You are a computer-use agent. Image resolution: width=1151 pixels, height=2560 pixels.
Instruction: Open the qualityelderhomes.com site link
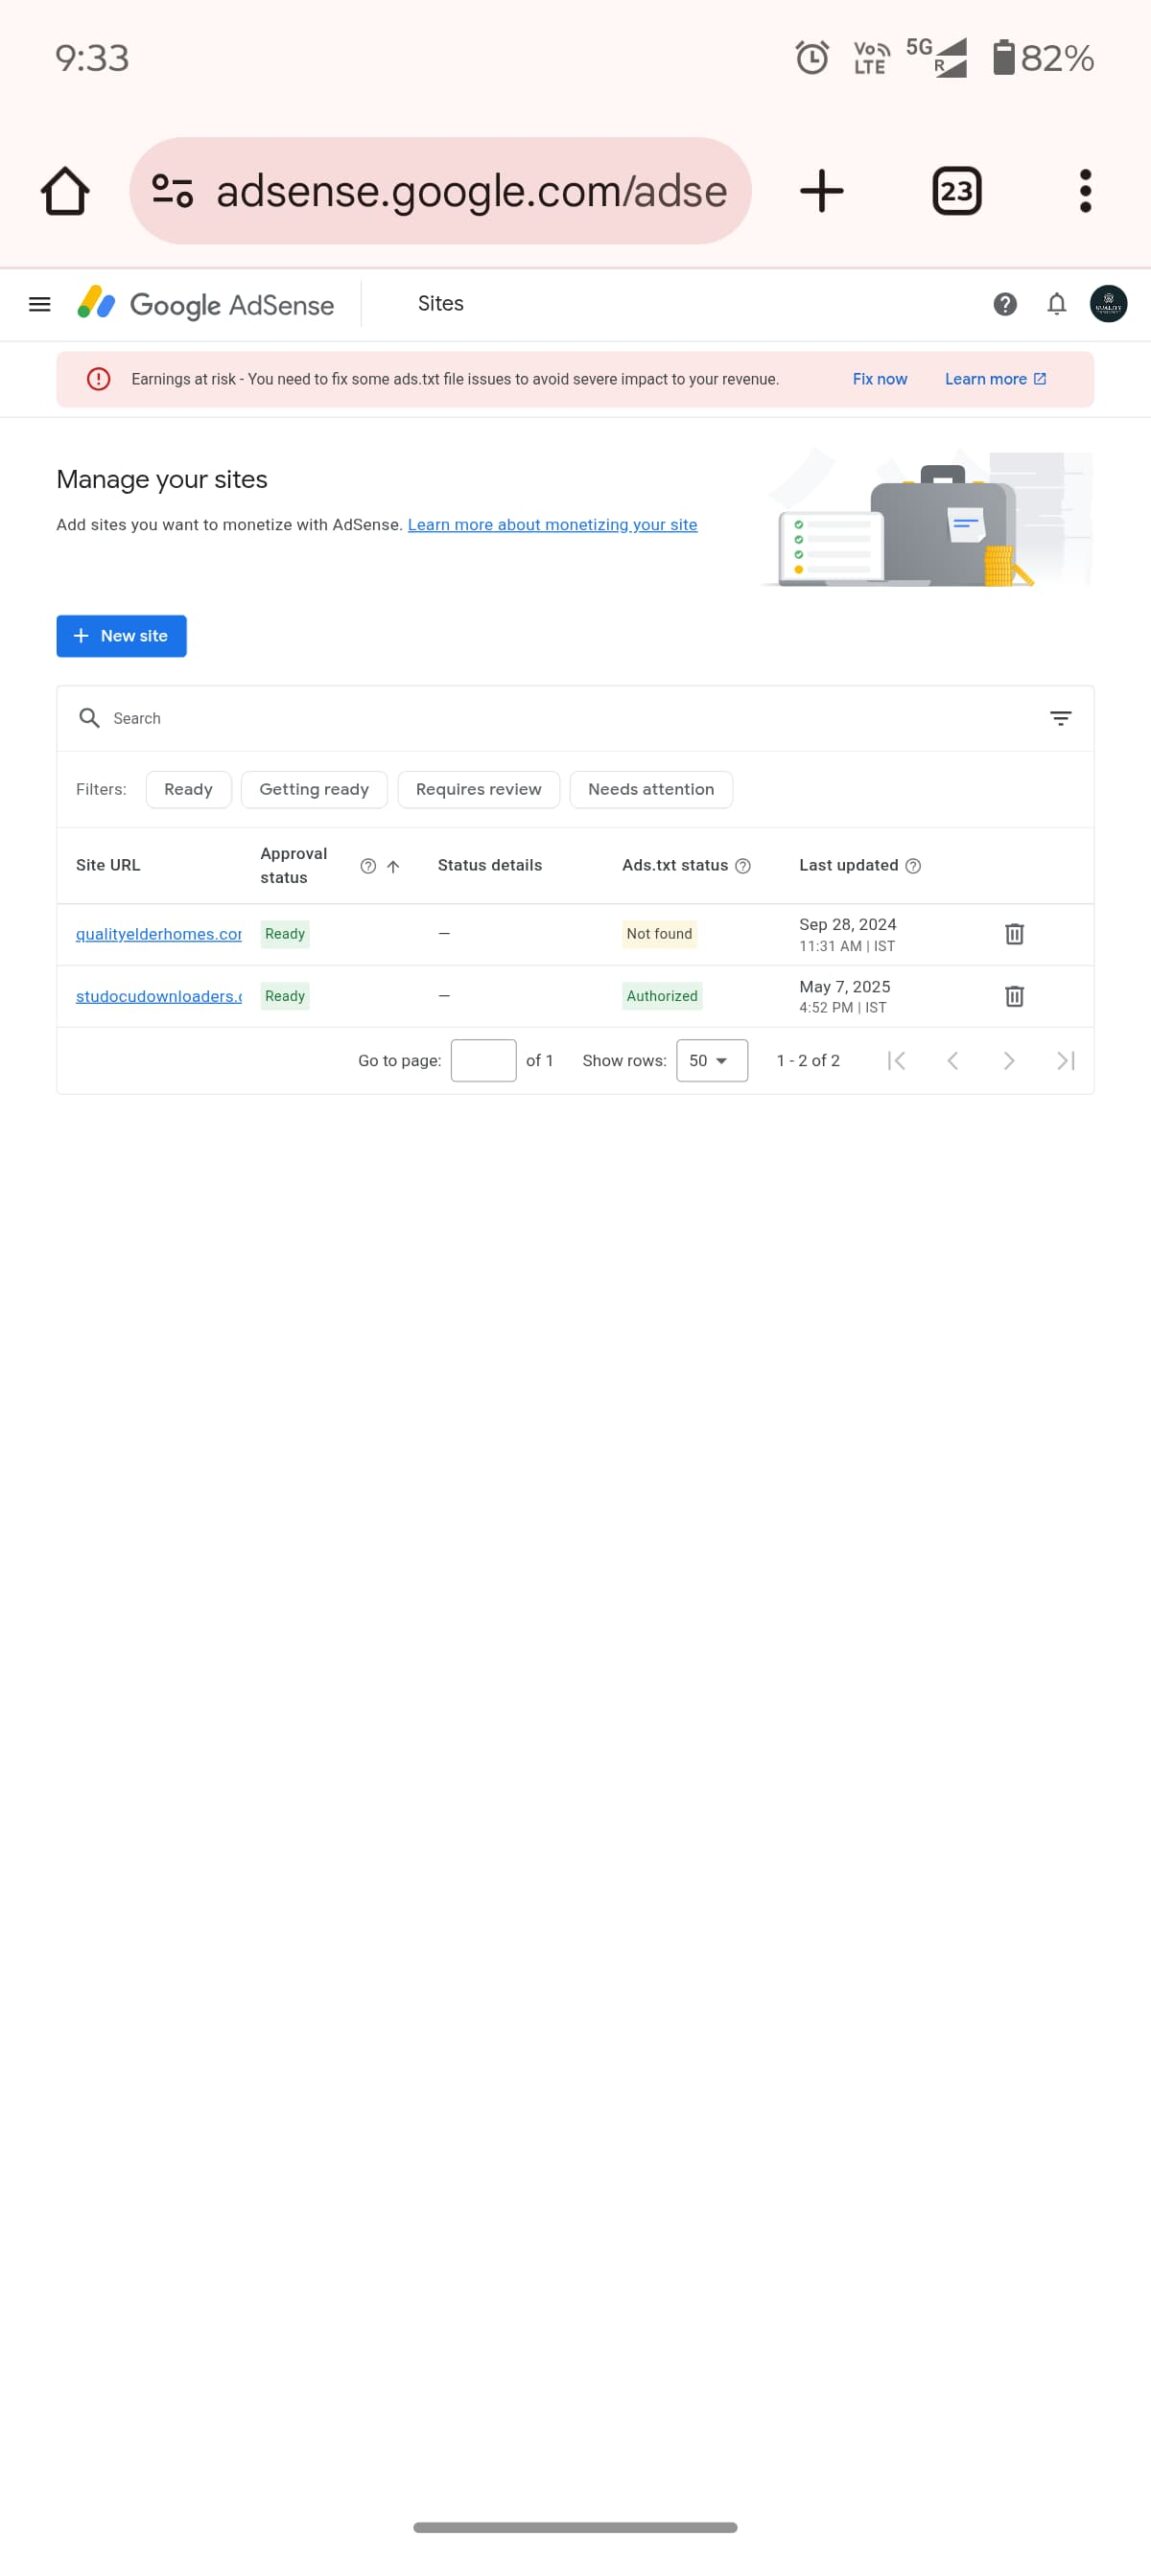point(159,934)
